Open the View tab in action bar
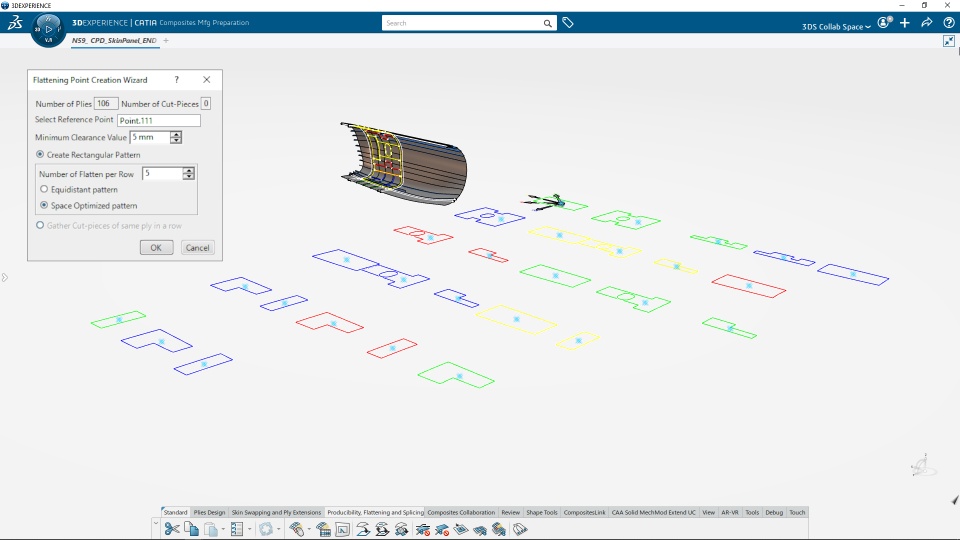The image size is (960, 540). [708, 512]
